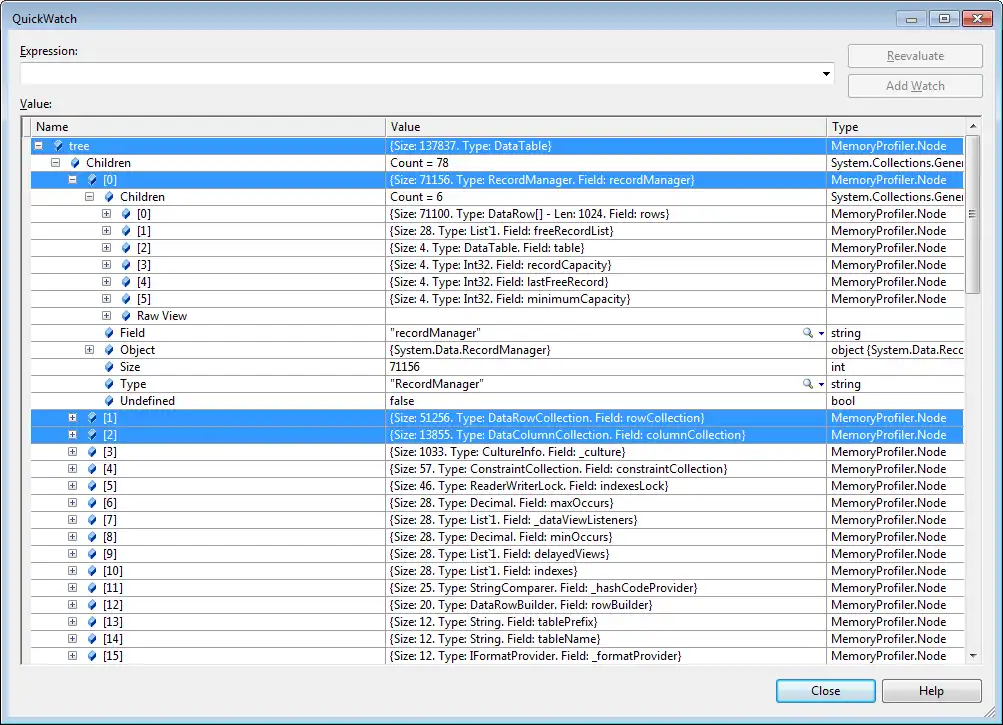Click the icon beside the _dataViewListeners [7] row
Image resolution: width=1003 pixels, height=725 pixels.
(92, 520)
